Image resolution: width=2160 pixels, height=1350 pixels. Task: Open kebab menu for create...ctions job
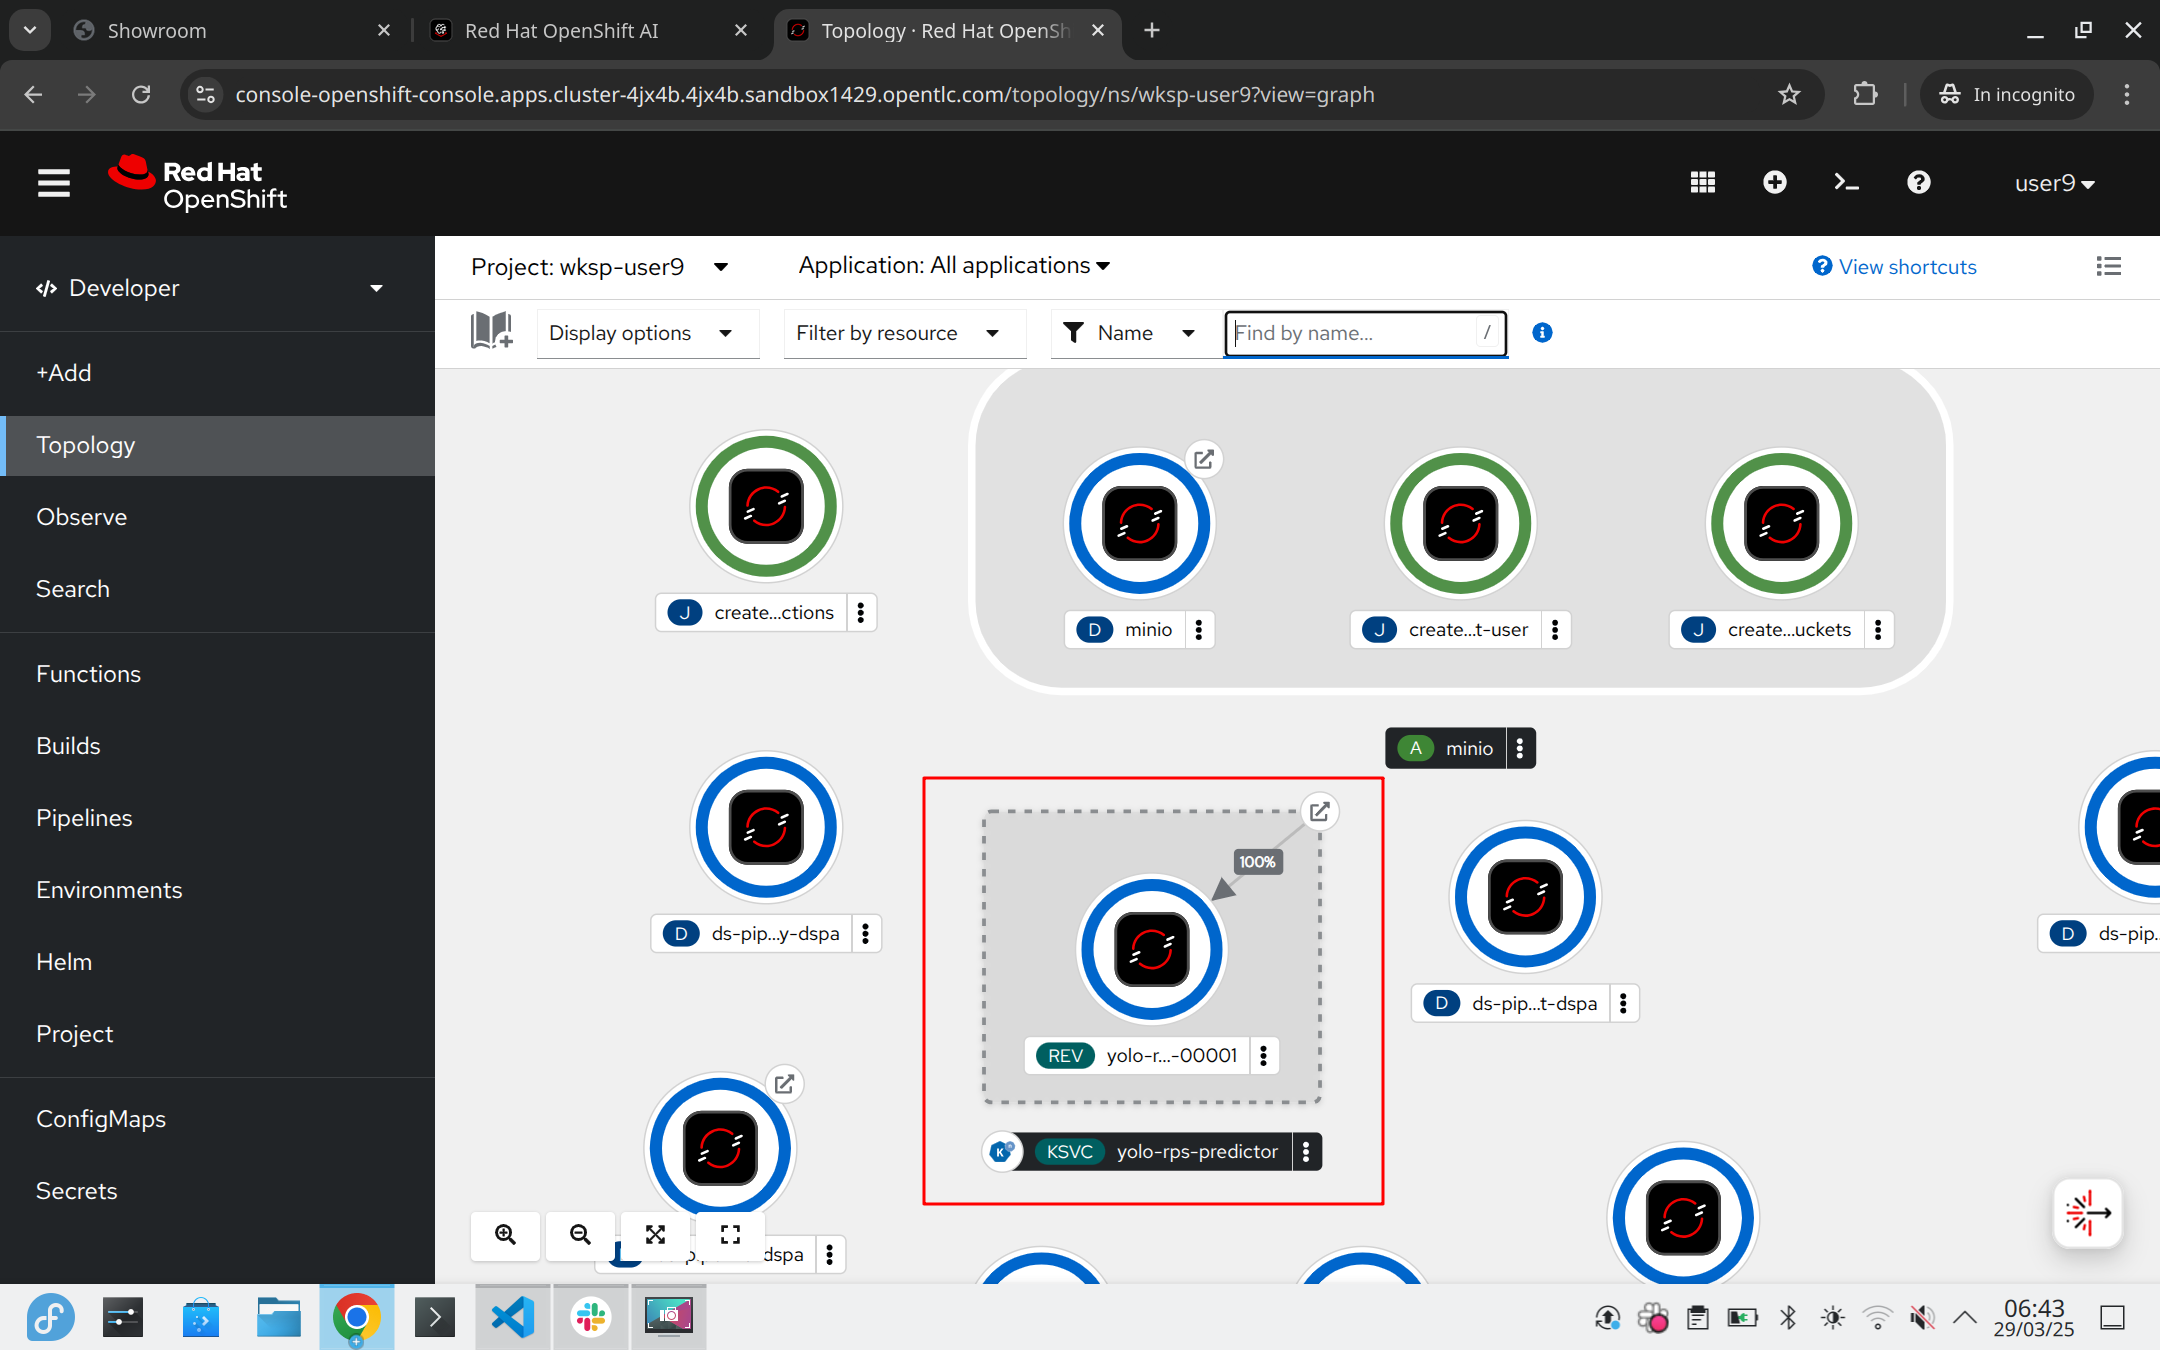click(861, 613)
